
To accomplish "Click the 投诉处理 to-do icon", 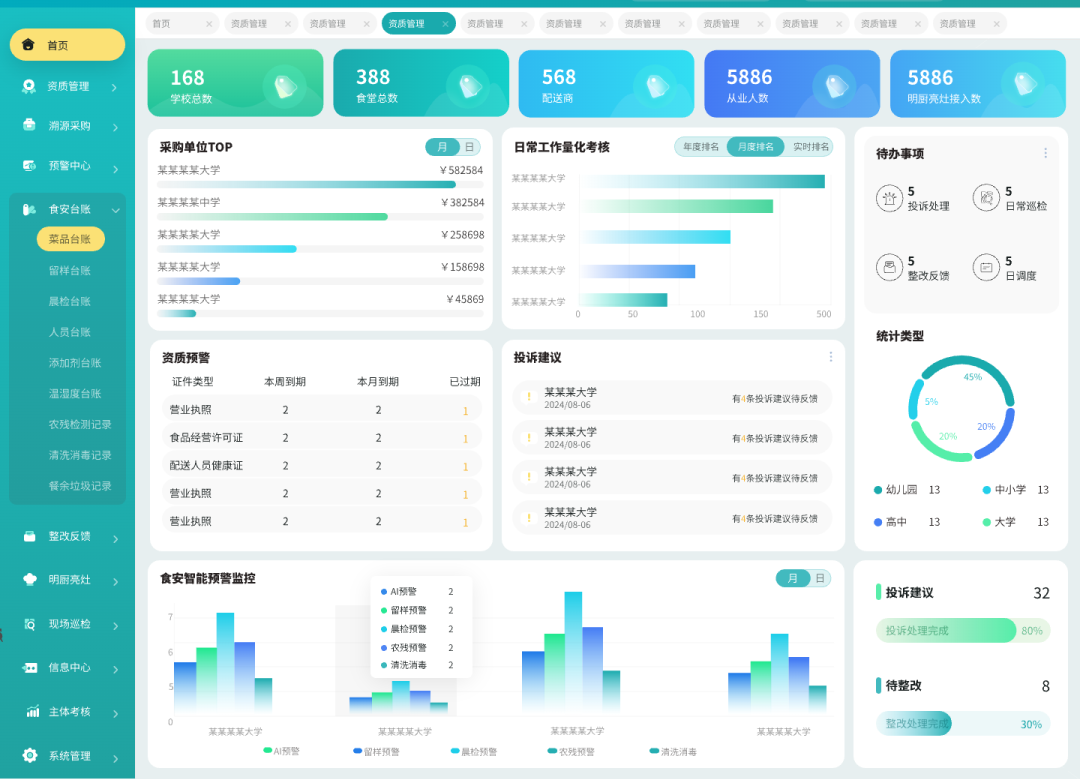I will 889,198.
